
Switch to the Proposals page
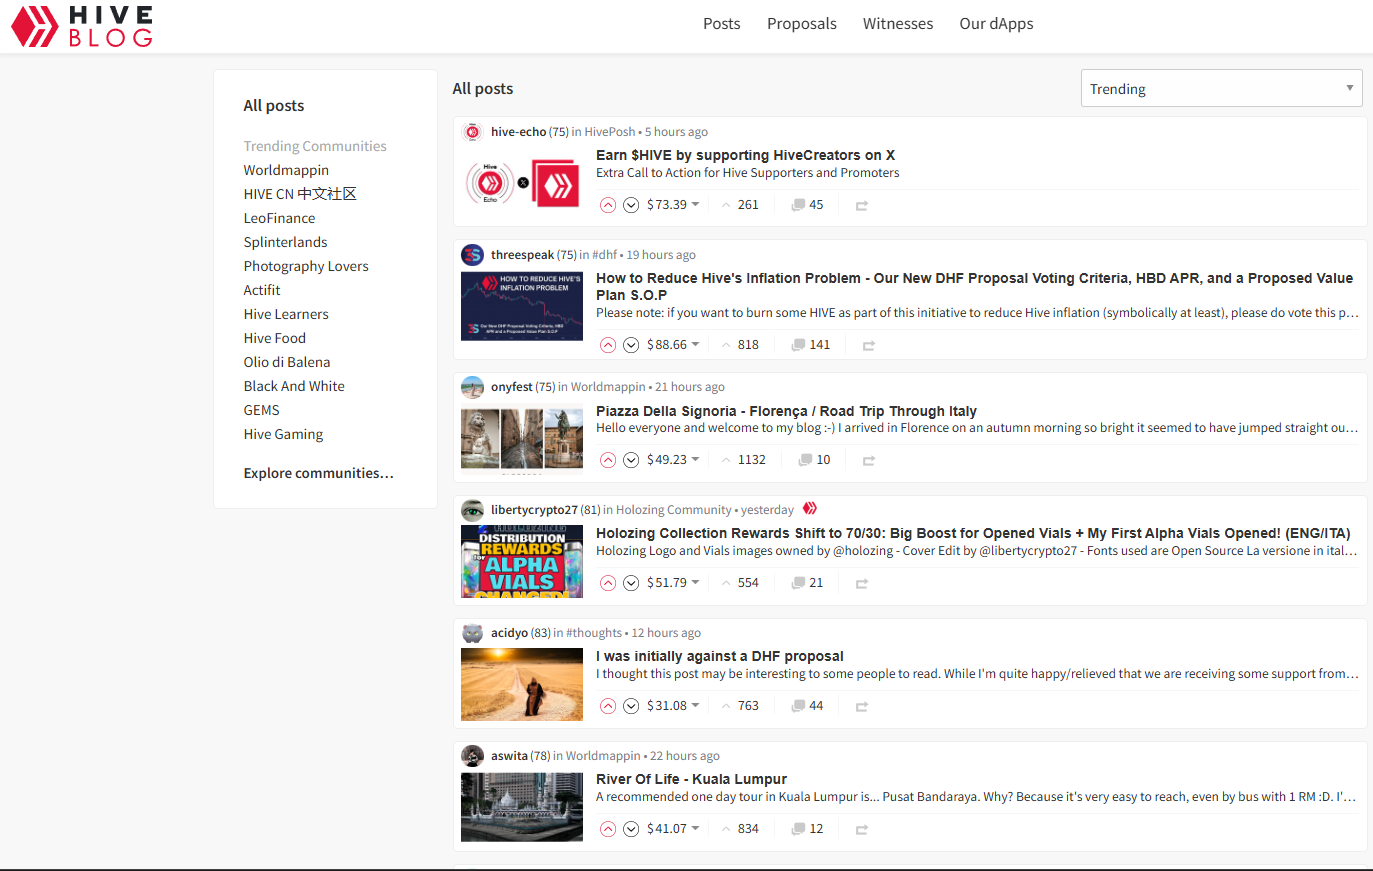point(801,23)
